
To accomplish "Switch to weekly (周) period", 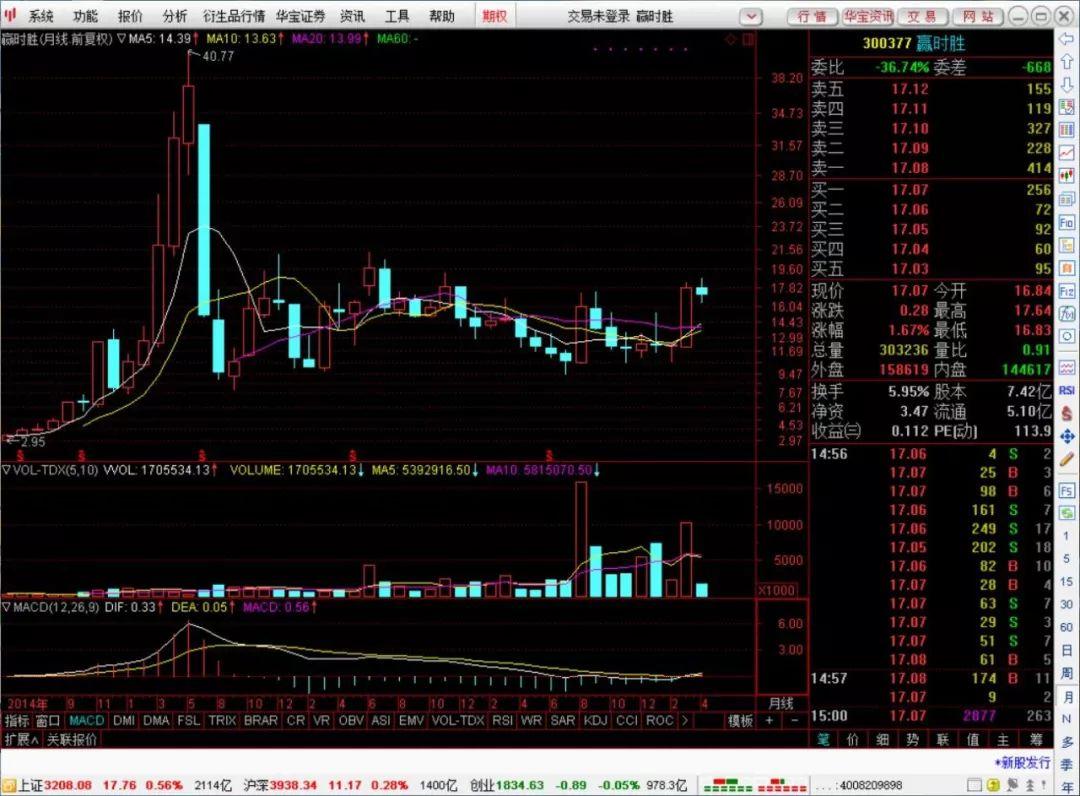I will 1066,673.
